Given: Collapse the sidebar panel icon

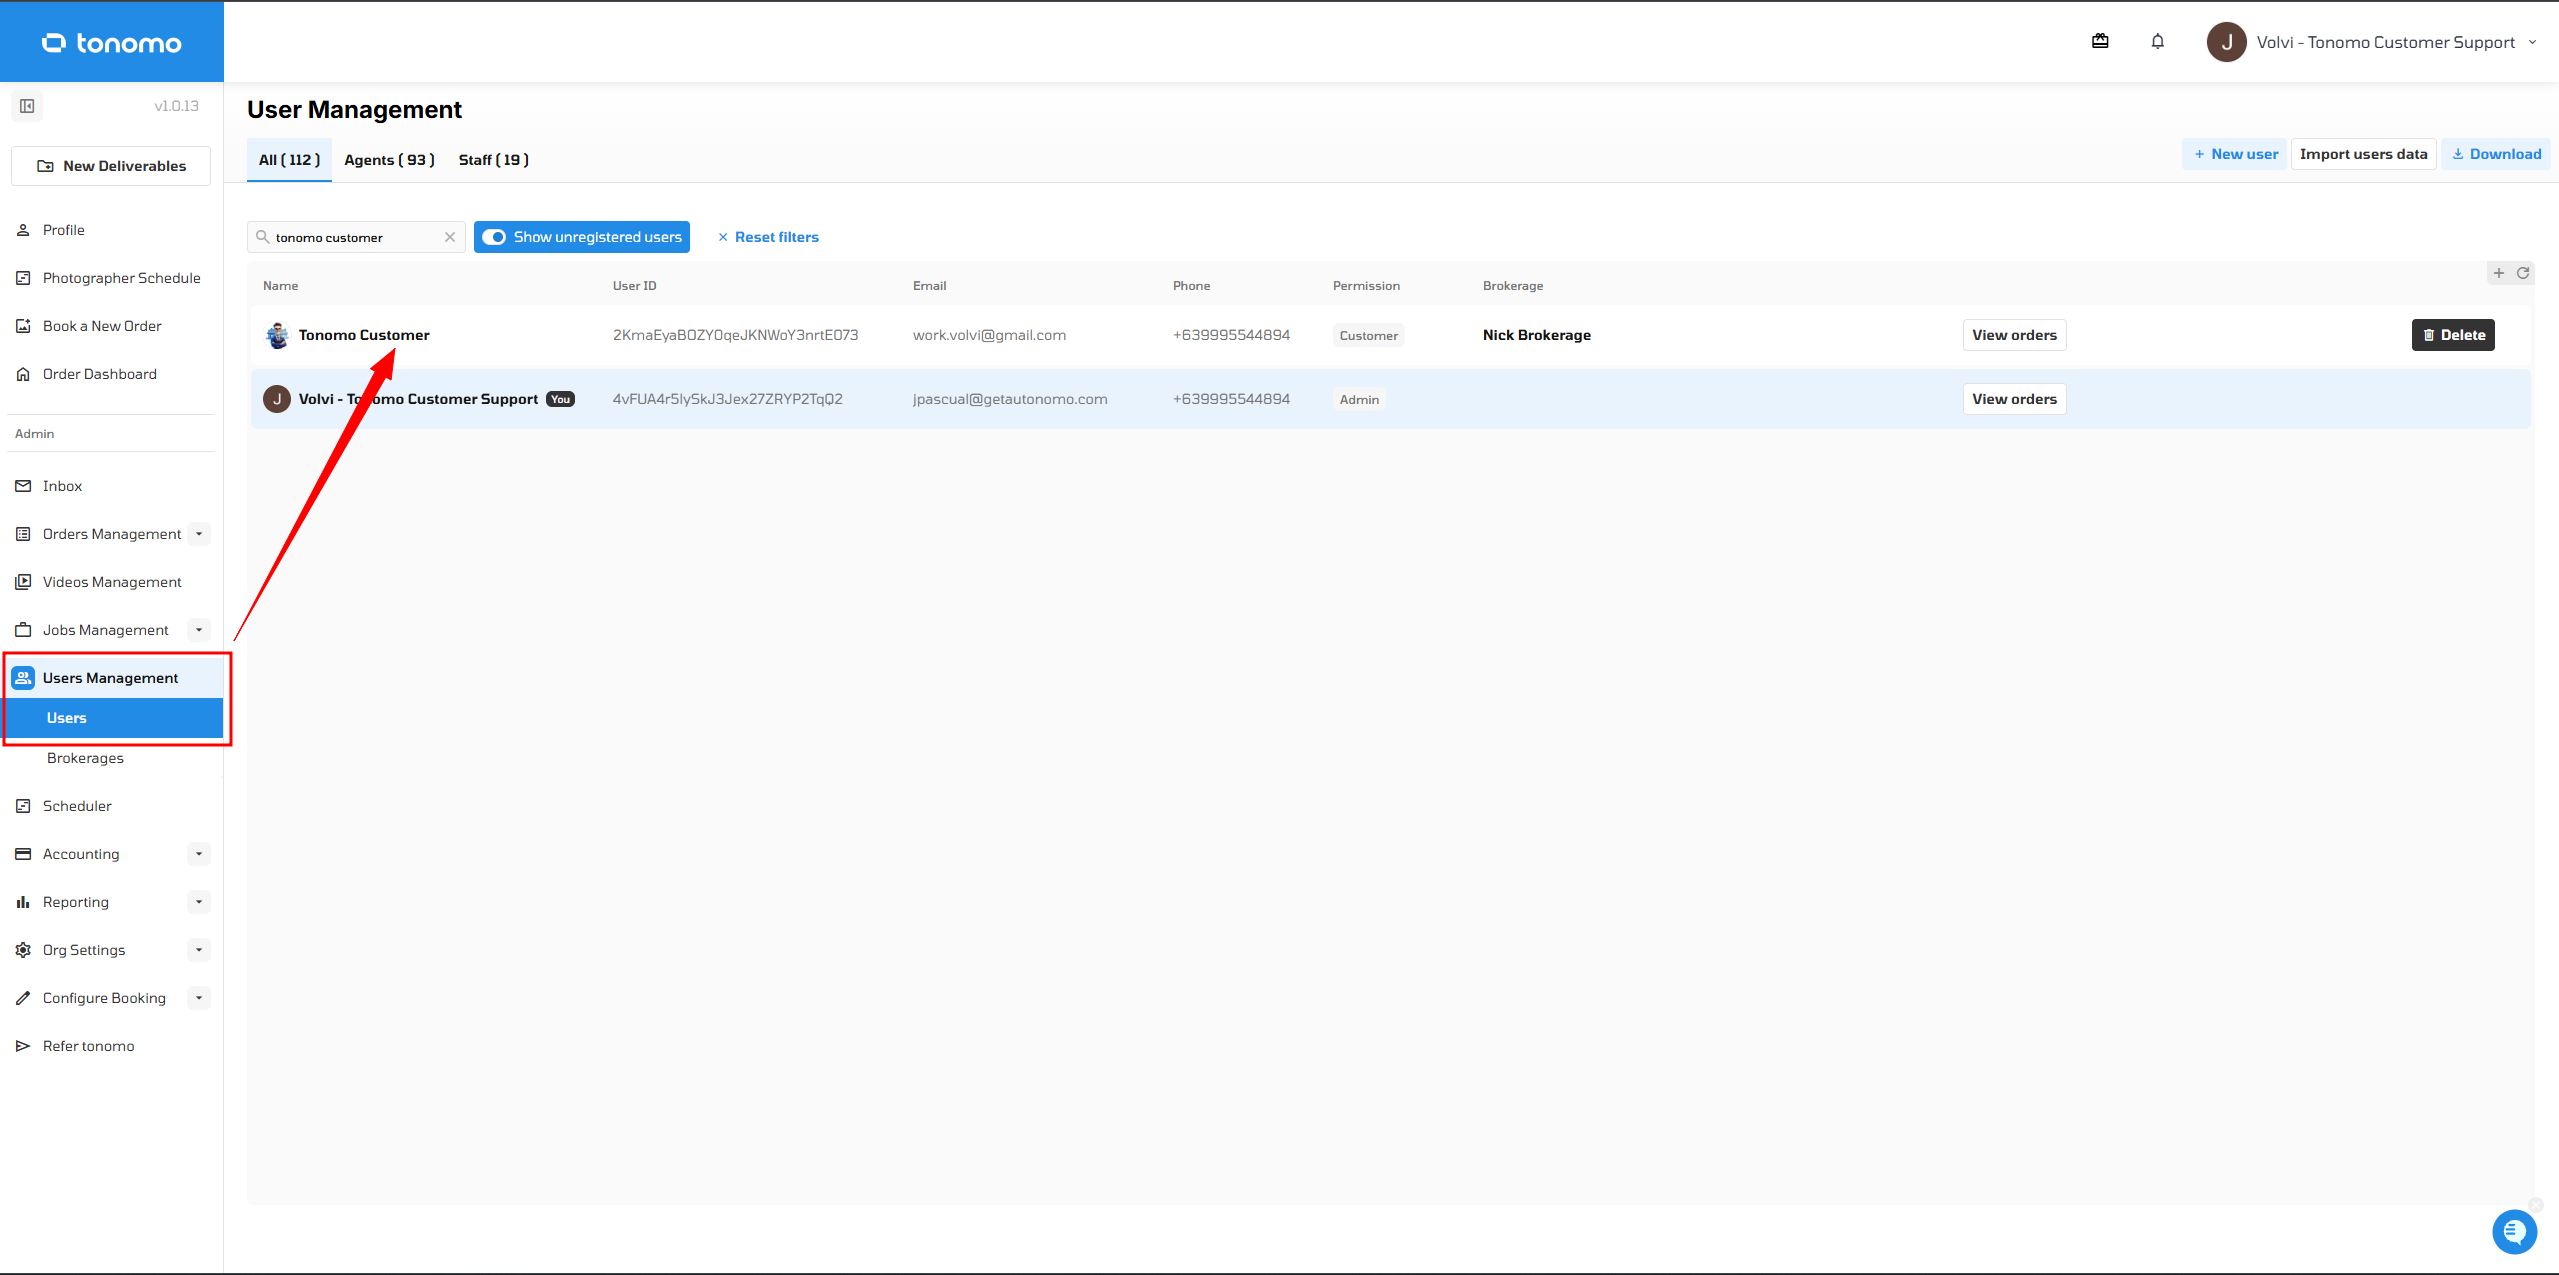Looking at the screenshot, I should pos(27,106).
